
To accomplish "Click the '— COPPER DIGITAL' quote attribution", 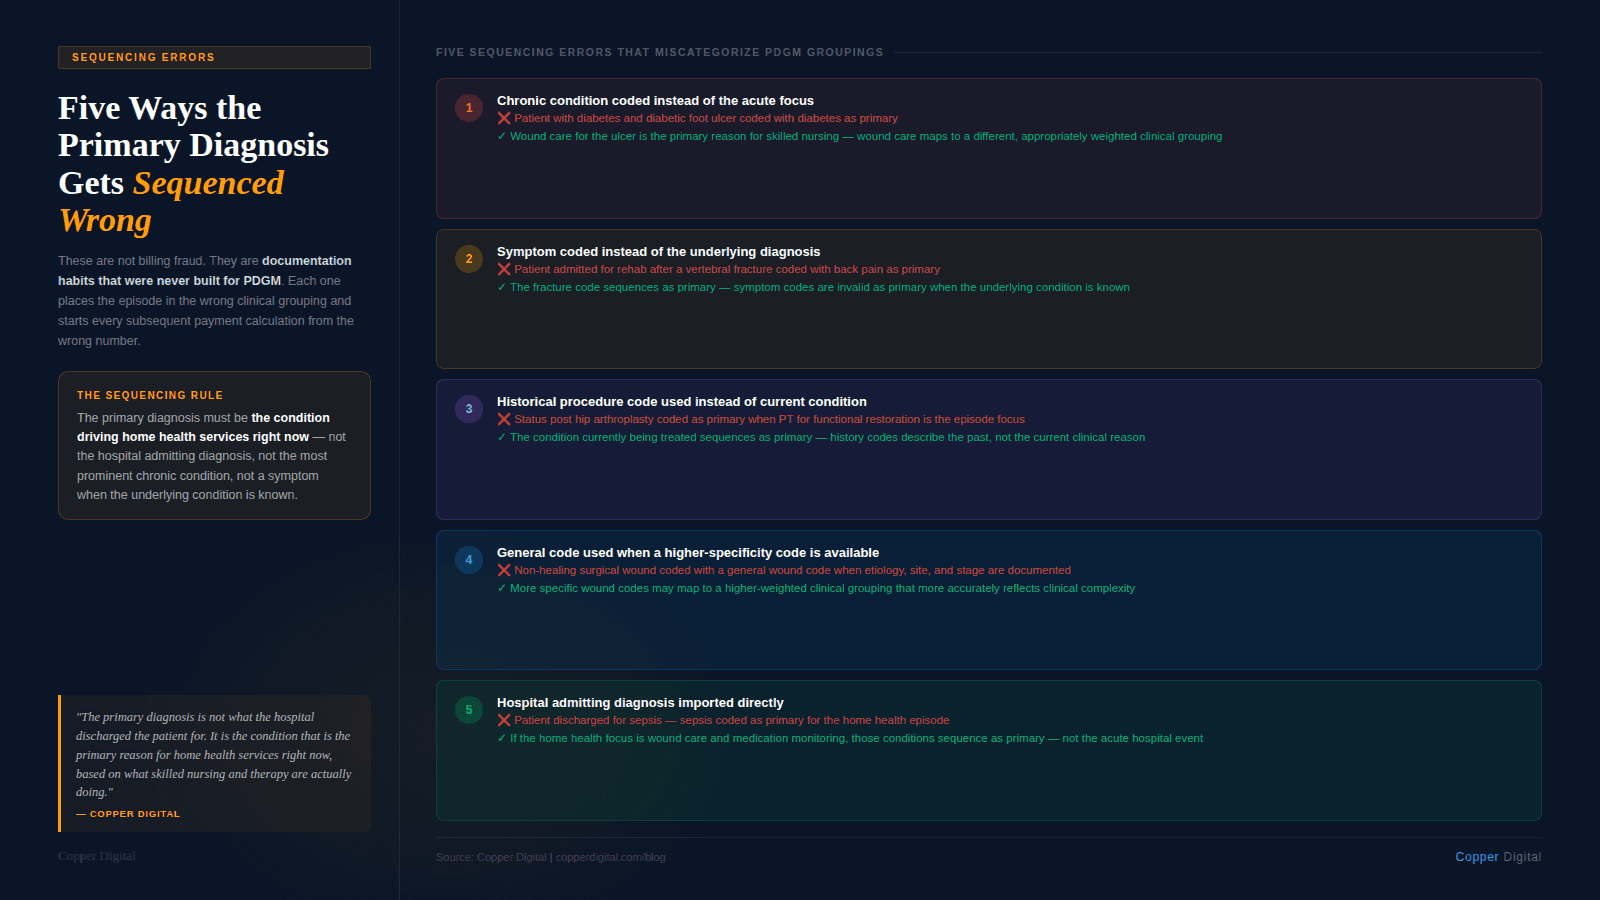I will tap(128, 814).
